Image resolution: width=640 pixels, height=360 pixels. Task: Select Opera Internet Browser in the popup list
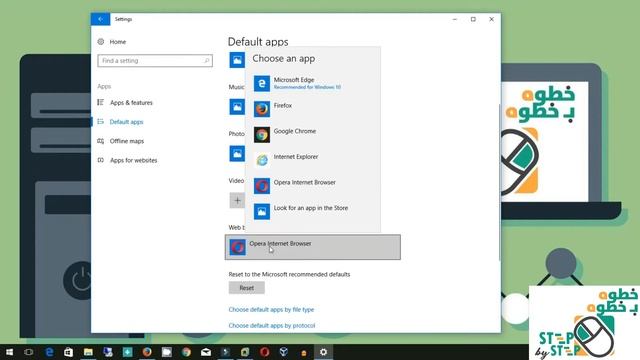[313, 186]
